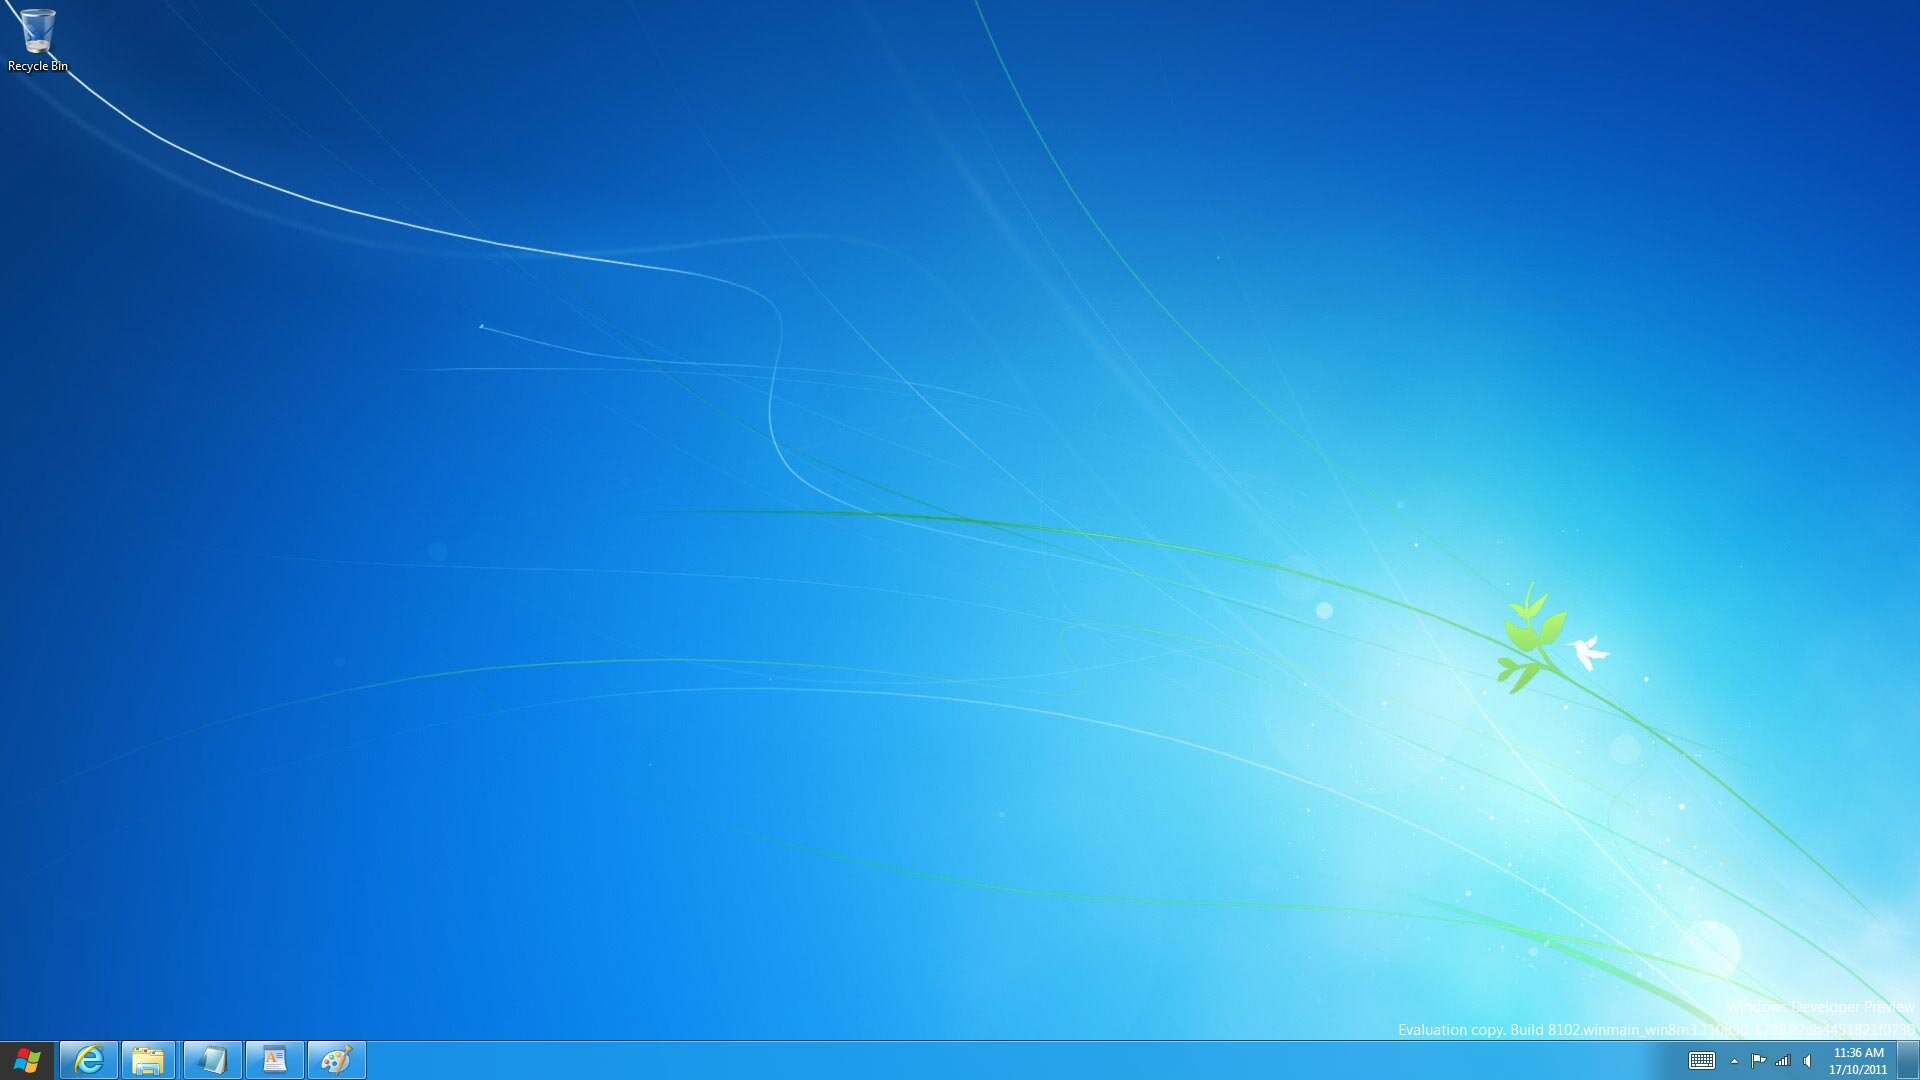Open the touch keyboard tray icon
The height and width of the screenshot is (1080, 1920).
point(1702,1061)
